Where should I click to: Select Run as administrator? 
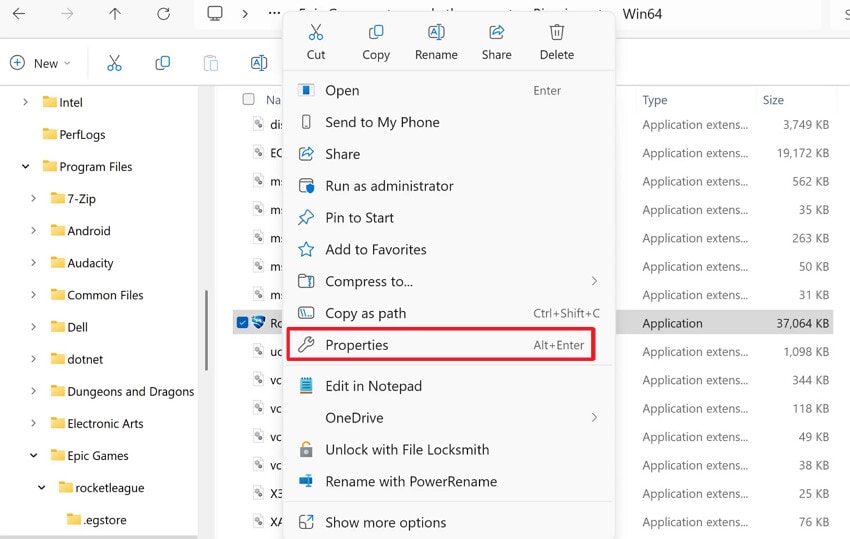(x=449, y=185)
